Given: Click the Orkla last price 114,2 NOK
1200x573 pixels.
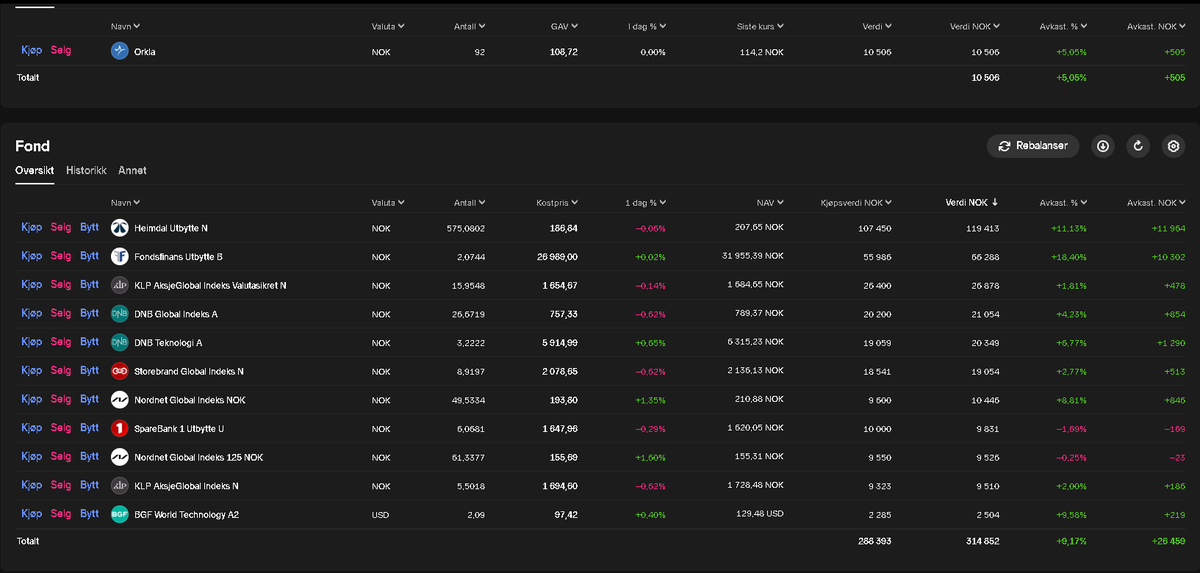Looking at the screenshot, I should click(760, 52).
